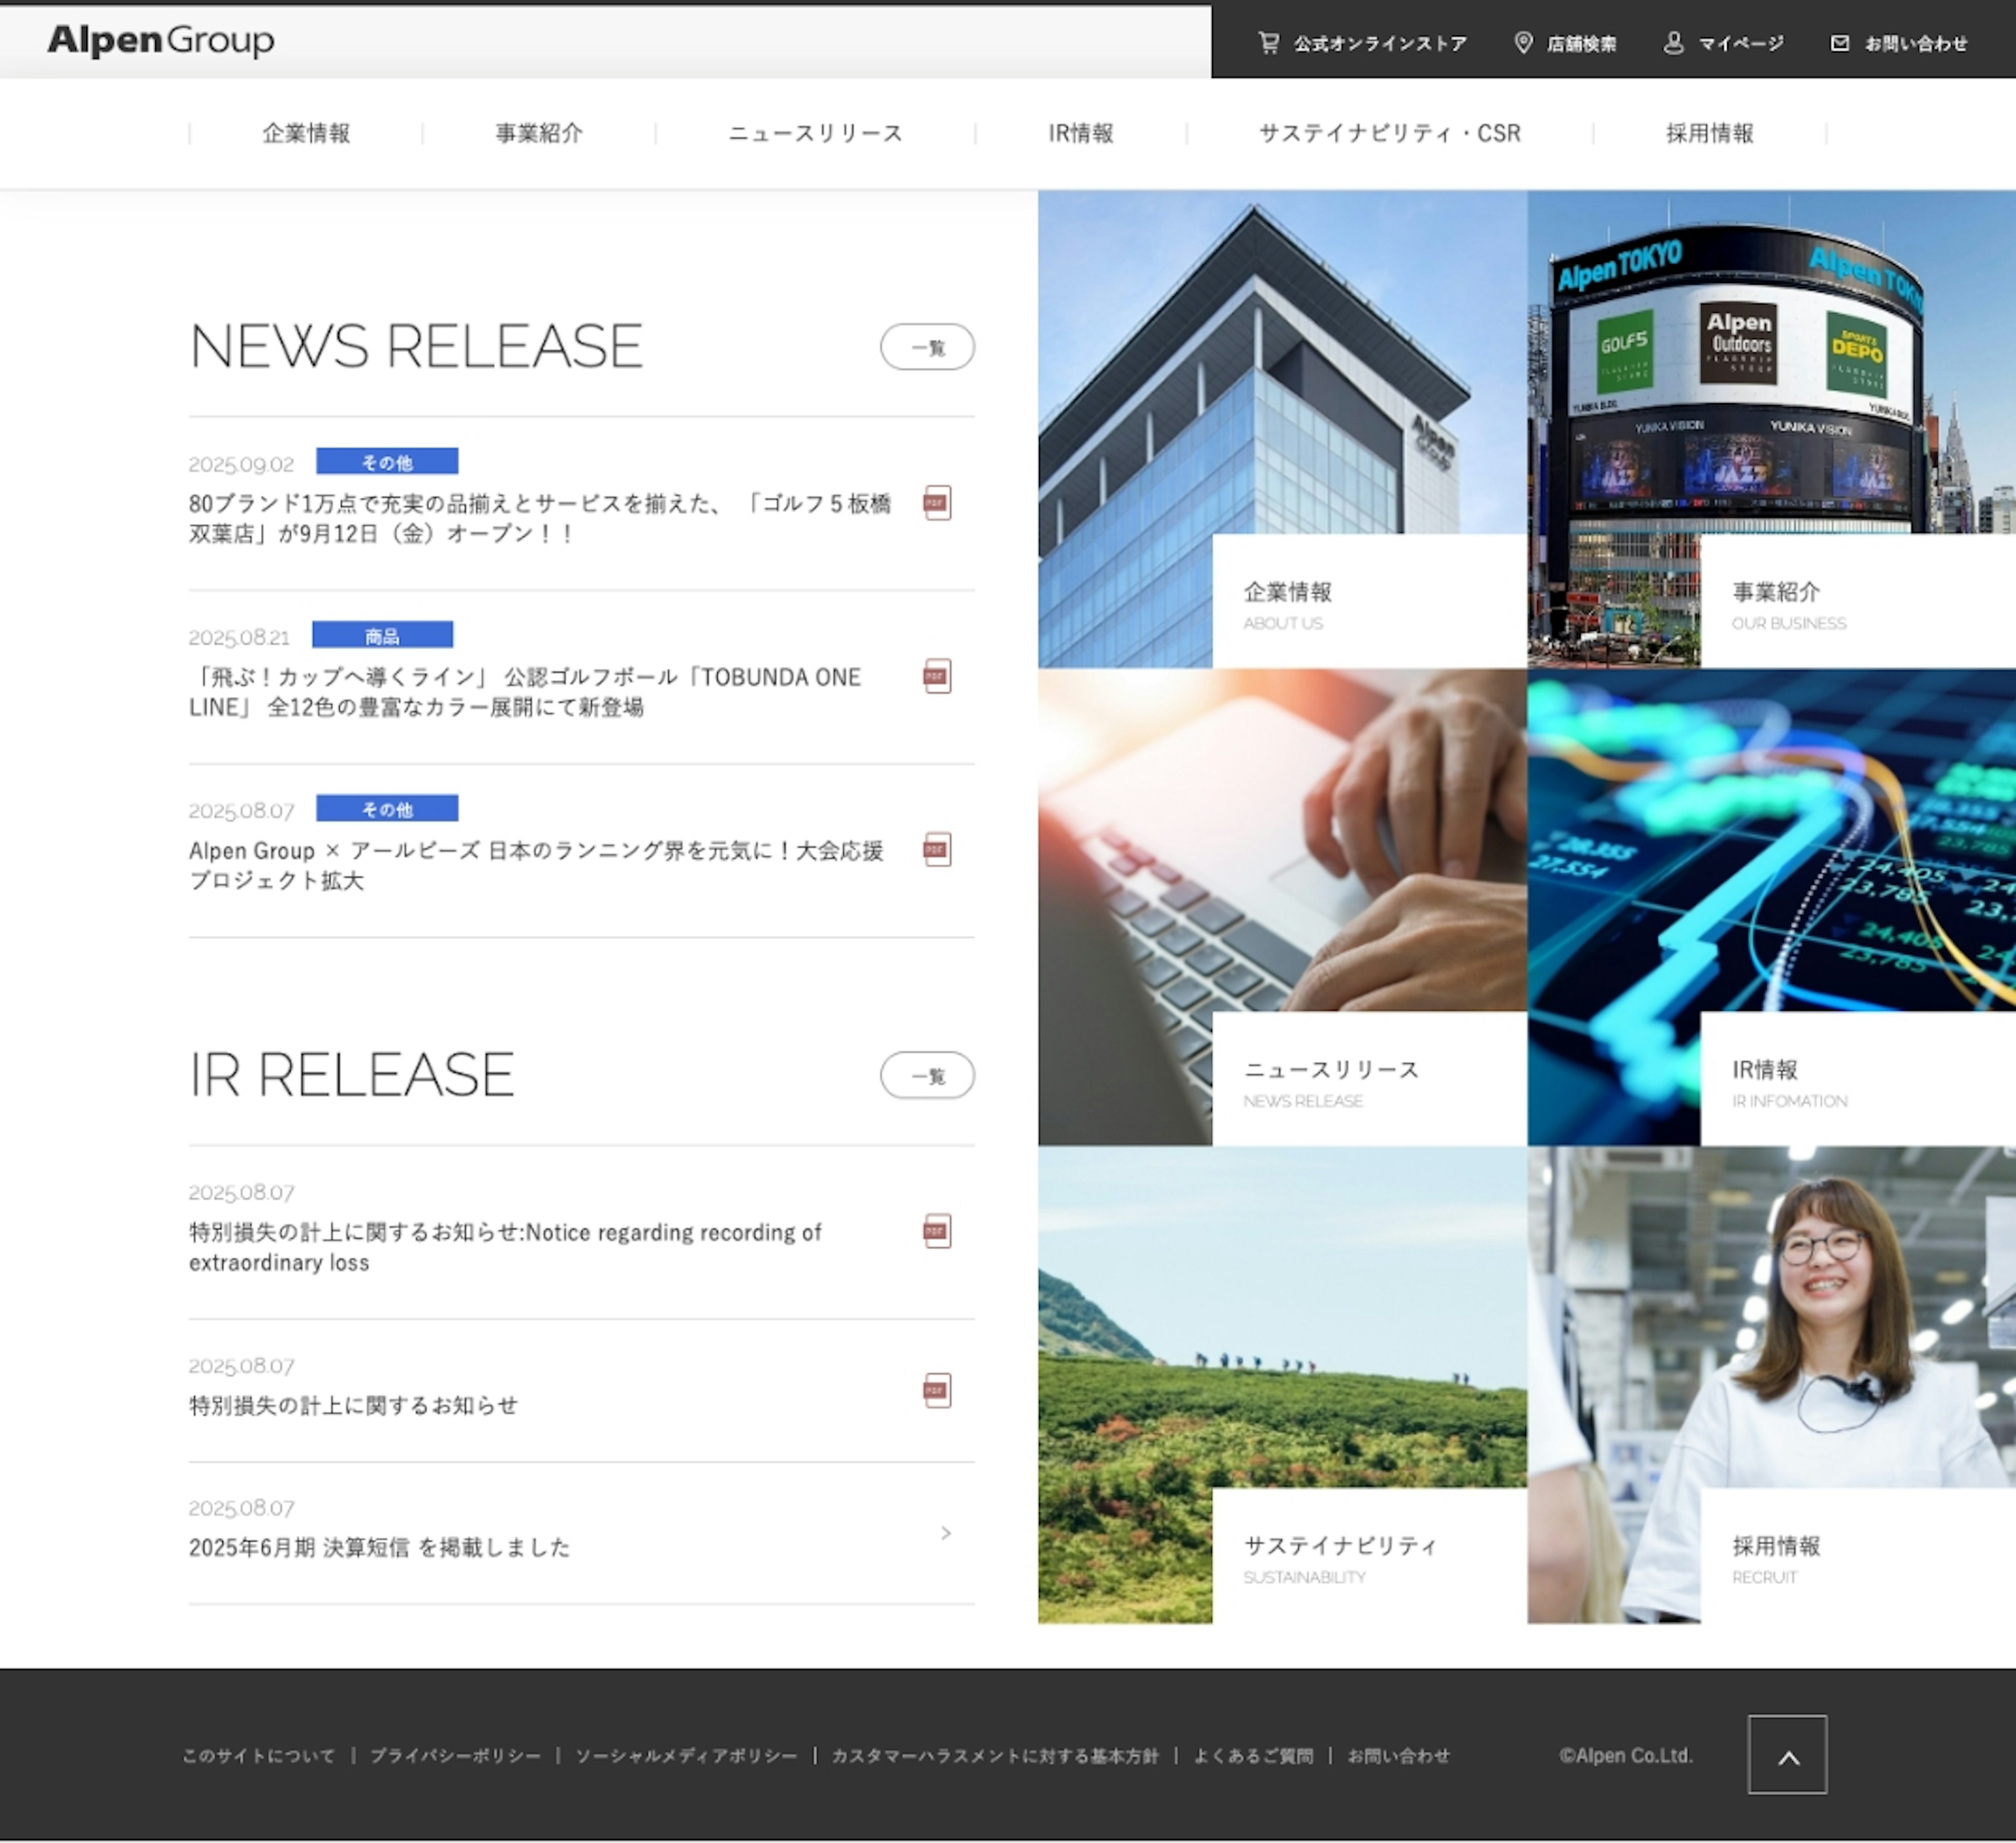
Task: Click the My Page user icon
Action: [1673, 43]
